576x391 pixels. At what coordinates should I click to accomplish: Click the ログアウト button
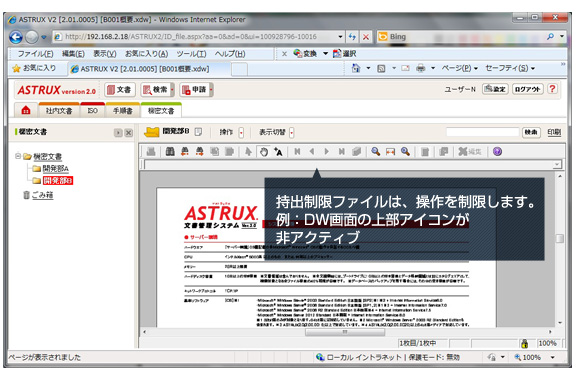[528, 89]
